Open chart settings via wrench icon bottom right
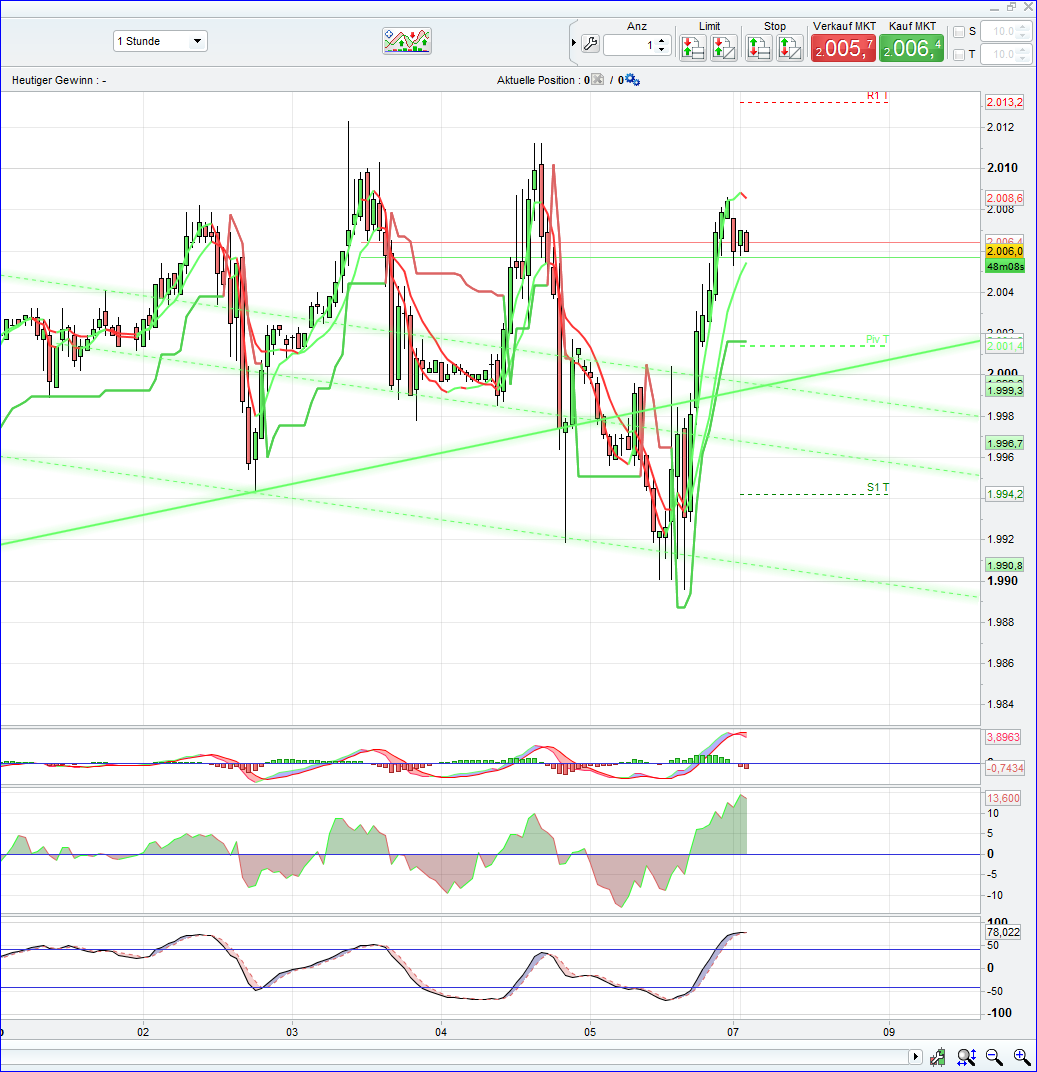 point(937,1057)
